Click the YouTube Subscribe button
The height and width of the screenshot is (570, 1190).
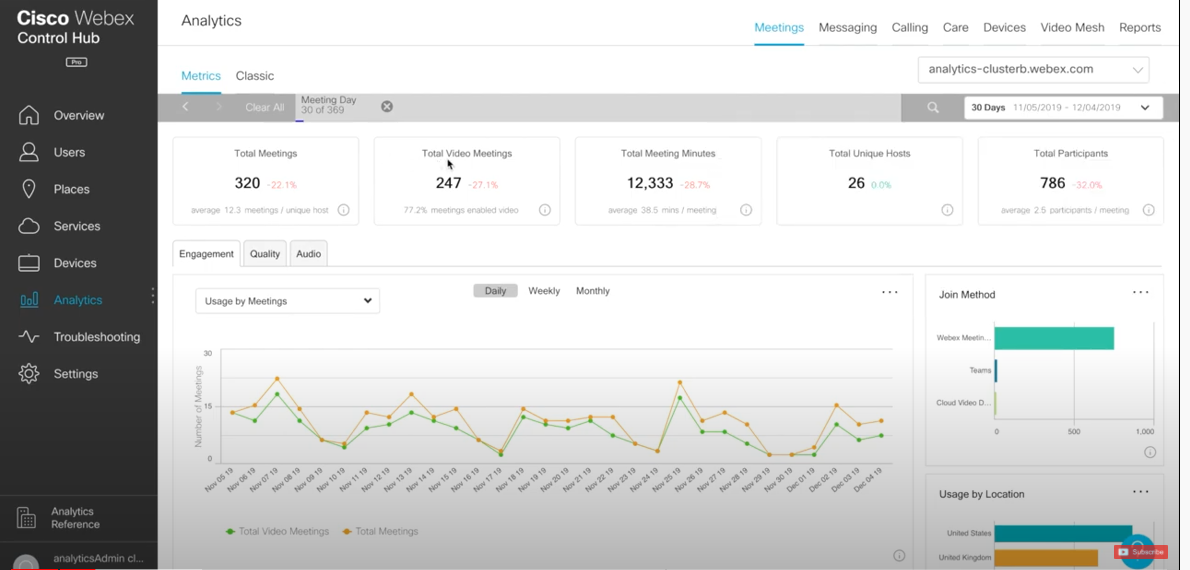[x=1141, y=552]
